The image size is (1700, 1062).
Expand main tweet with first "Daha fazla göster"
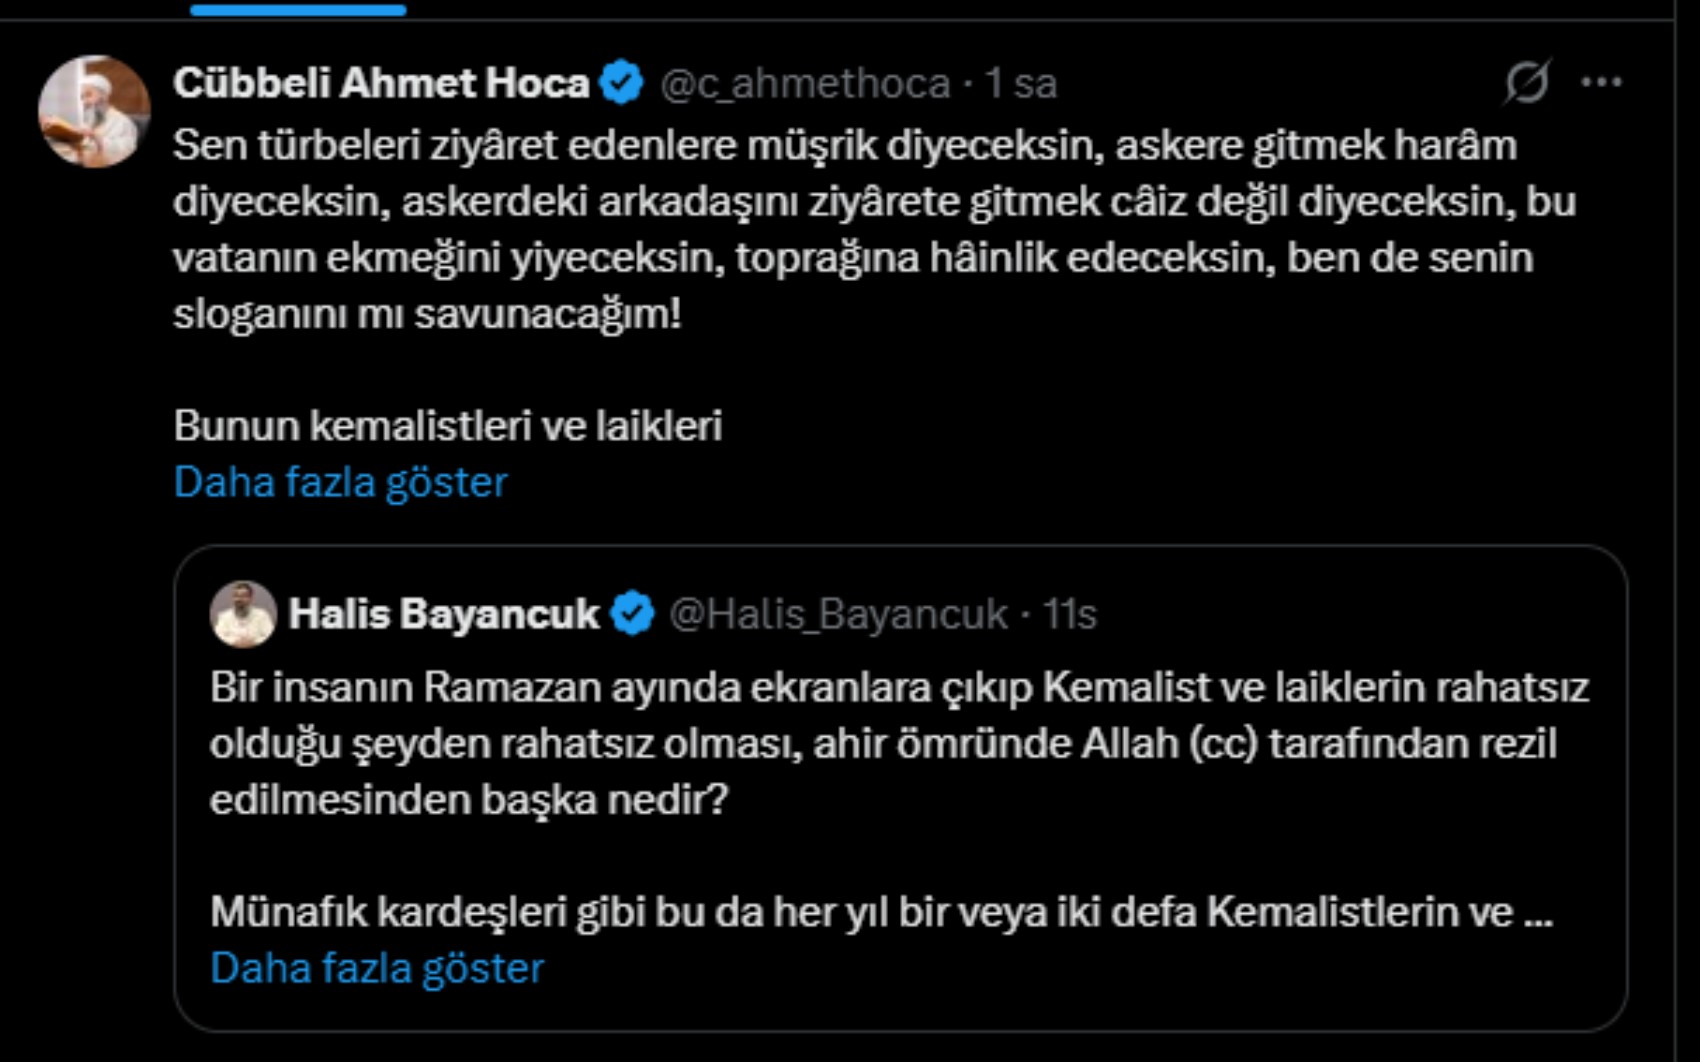click(x=340, y=482)
